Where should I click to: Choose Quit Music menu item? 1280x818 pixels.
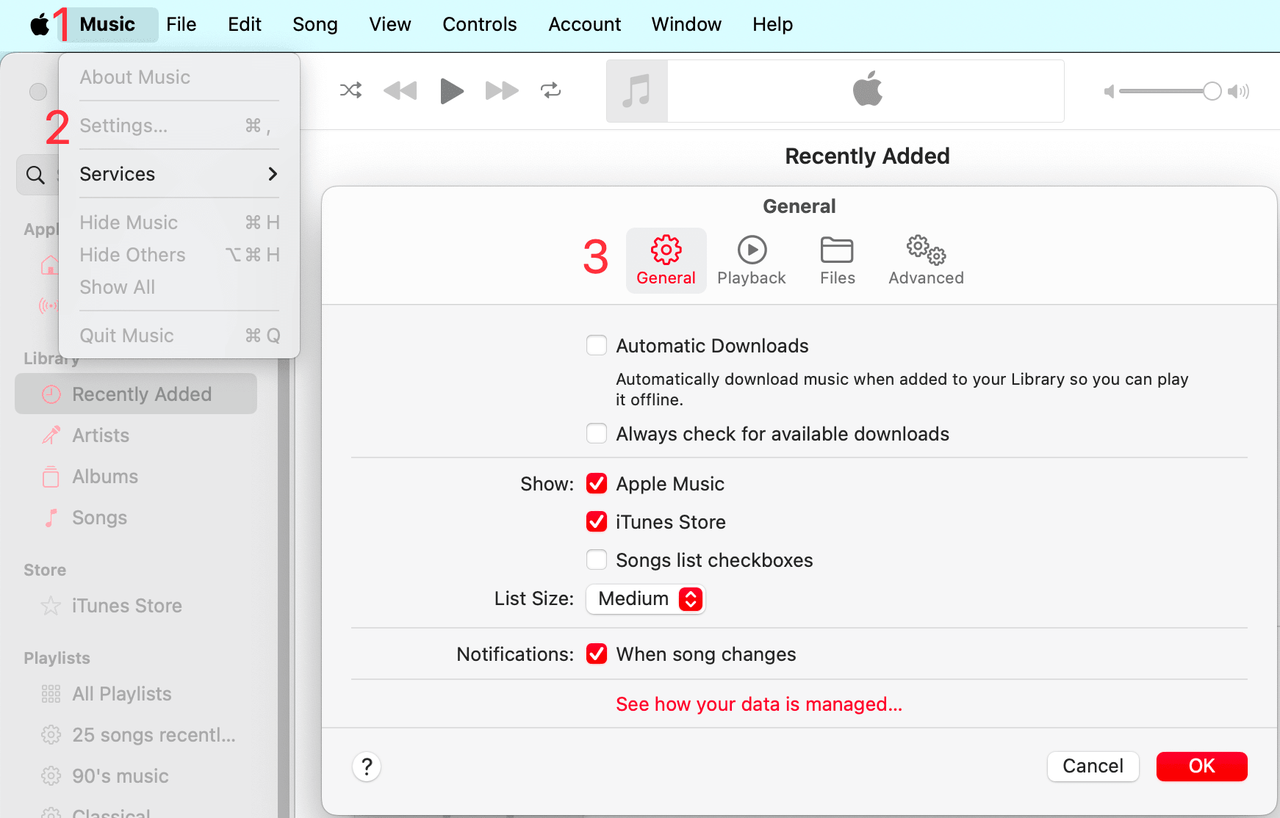point(179,336)
